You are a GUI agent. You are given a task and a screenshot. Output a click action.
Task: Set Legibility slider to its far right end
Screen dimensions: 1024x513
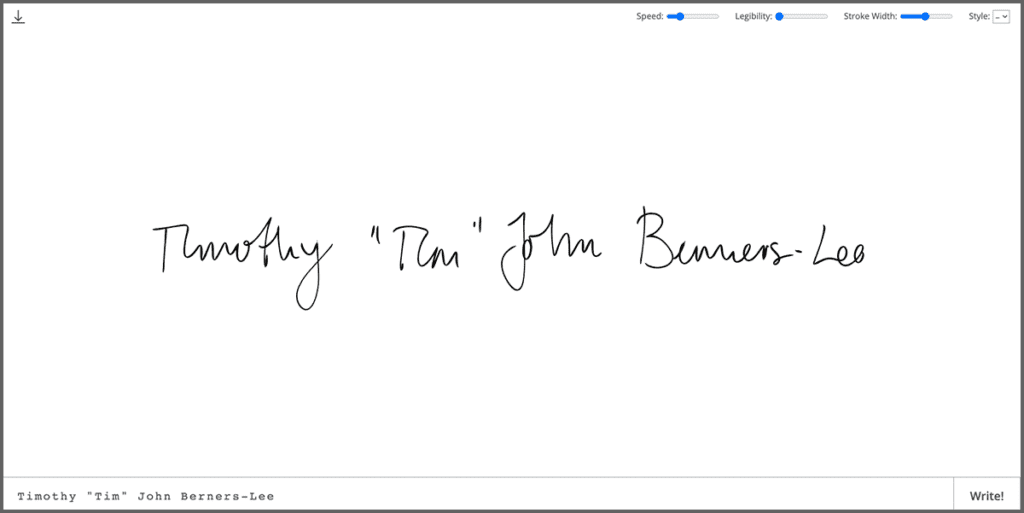click(827, 16)
